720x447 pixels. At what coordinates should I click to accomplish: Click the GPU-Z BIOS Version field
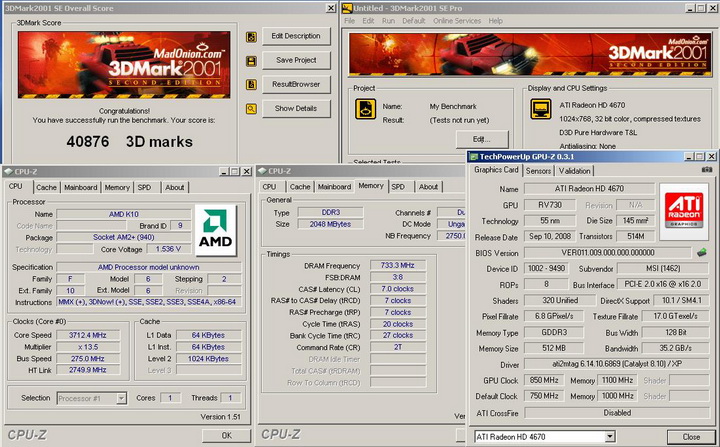pyautogui.click(x=608, y=253)
